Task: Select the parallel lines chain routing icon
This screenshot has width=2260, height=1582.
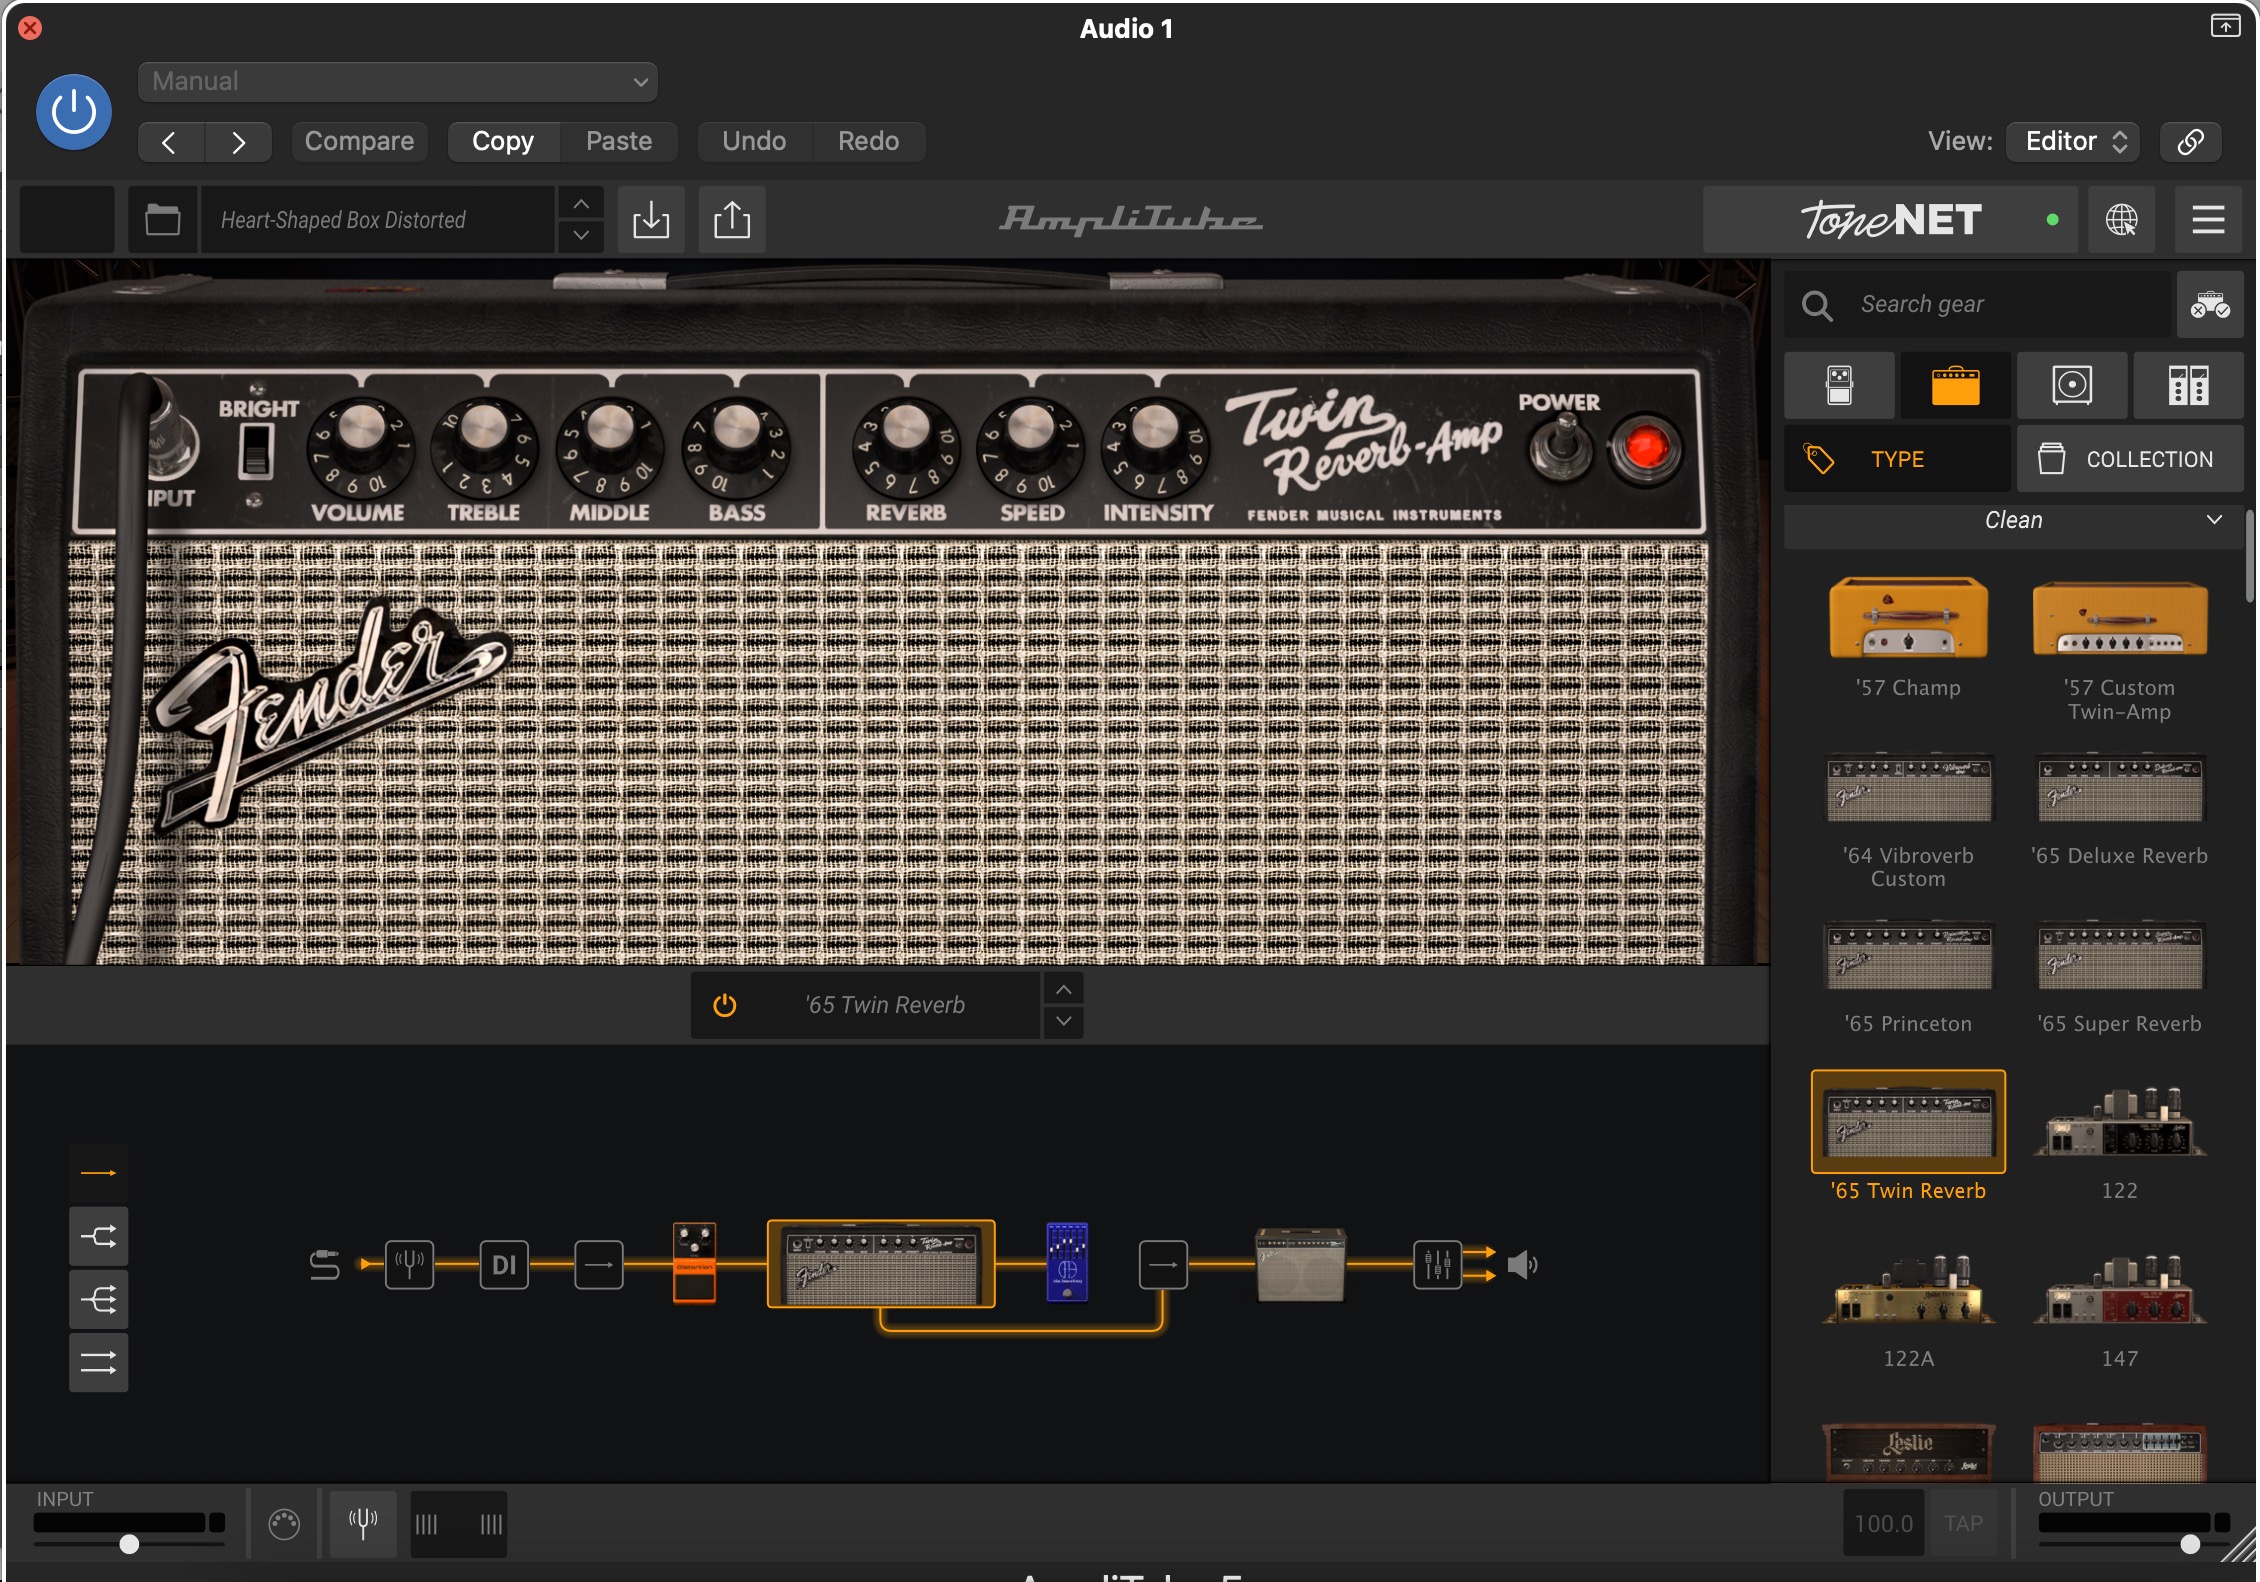Action: point(98,1363)
